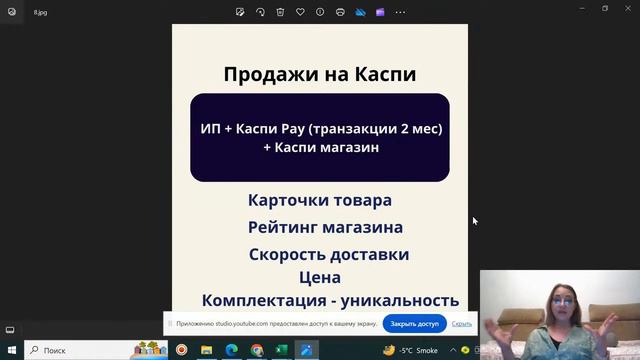
Task: Open the Edit image tool
Action: point(240,12)
